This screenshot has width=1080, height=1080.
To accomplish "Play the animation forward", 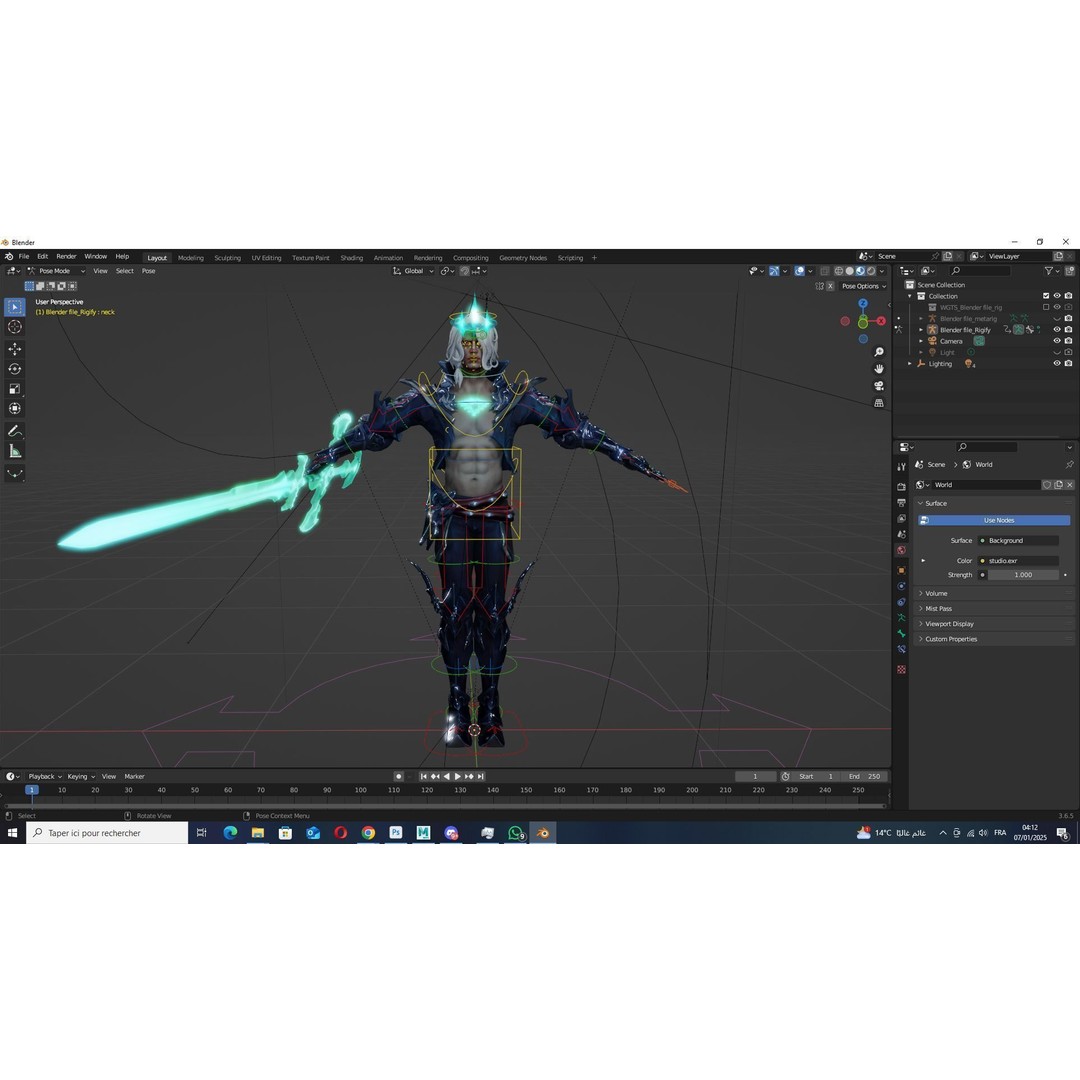I will [458, 776].
